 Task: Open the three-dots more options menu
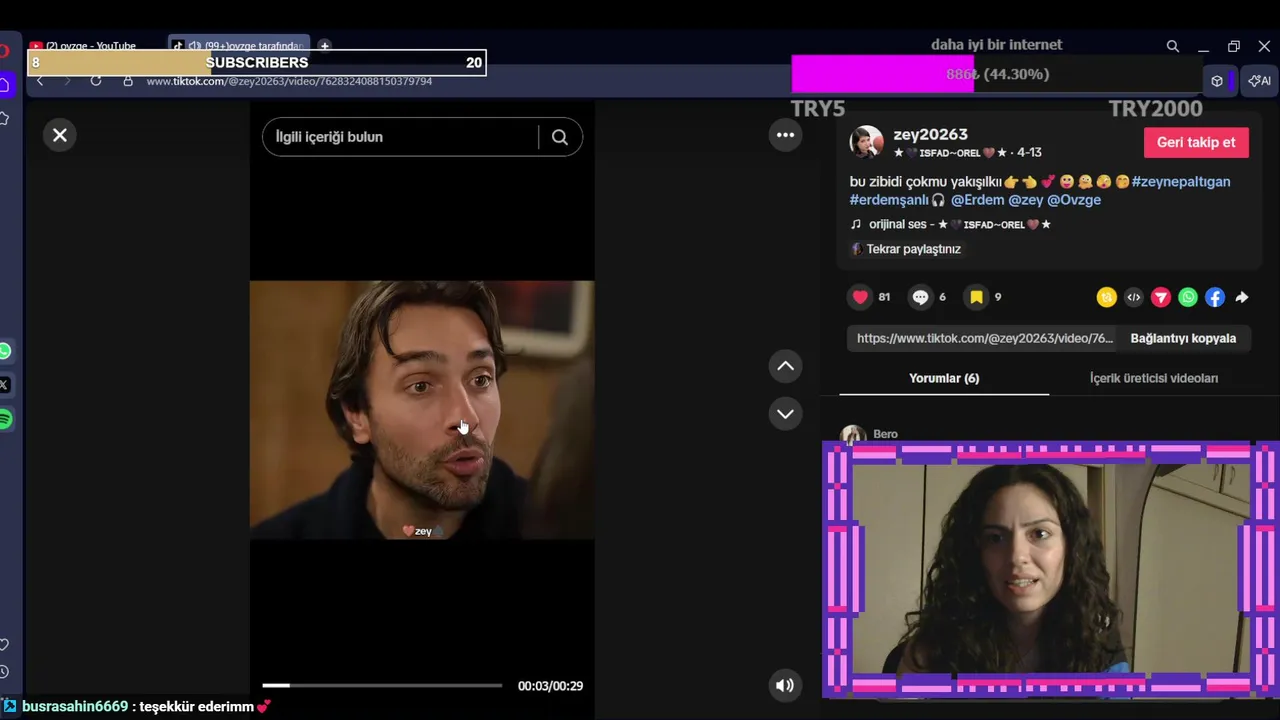(x=785, y=135)
